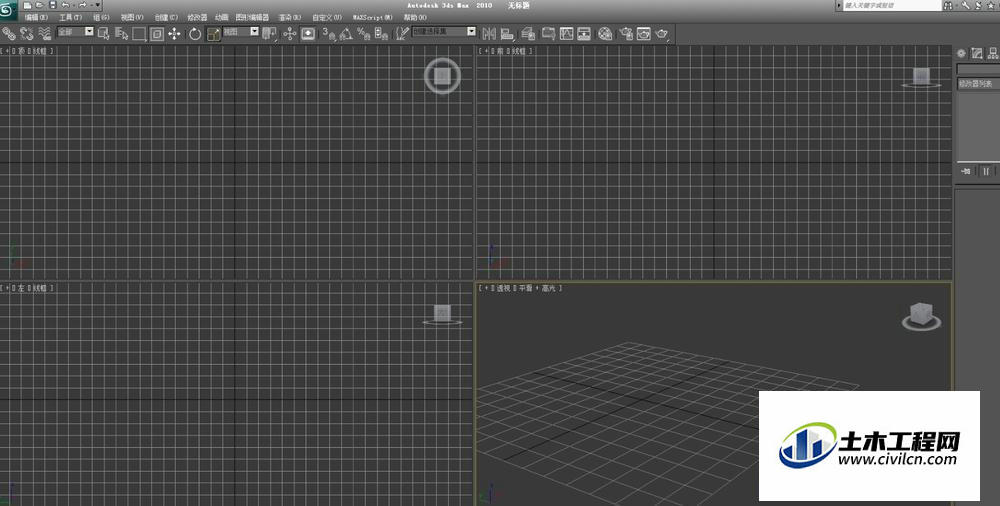
Task: Select the Select Object tool
Action: [x=103, y=33]
